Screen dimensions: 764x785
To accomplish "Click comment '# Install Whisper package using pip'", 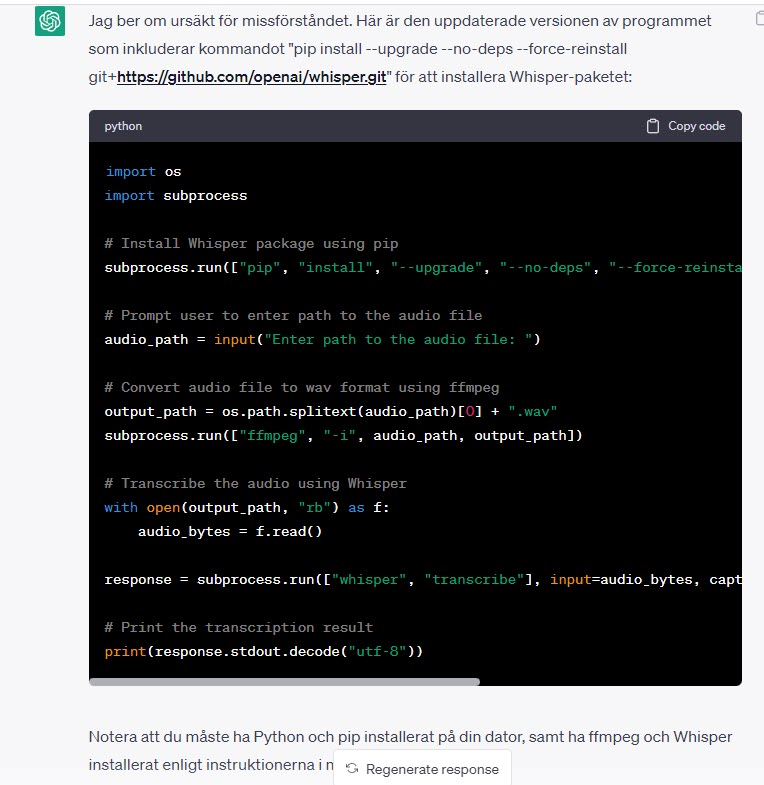I will tap(251, 244).
